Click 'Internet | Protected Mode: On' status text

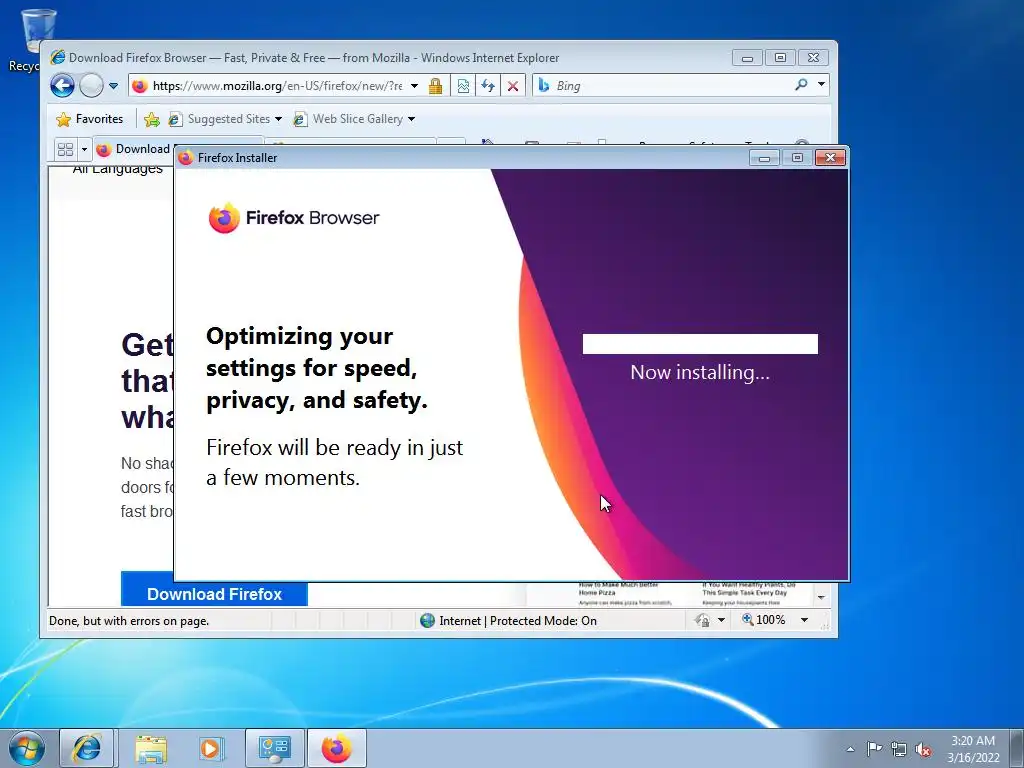(518, 620)
